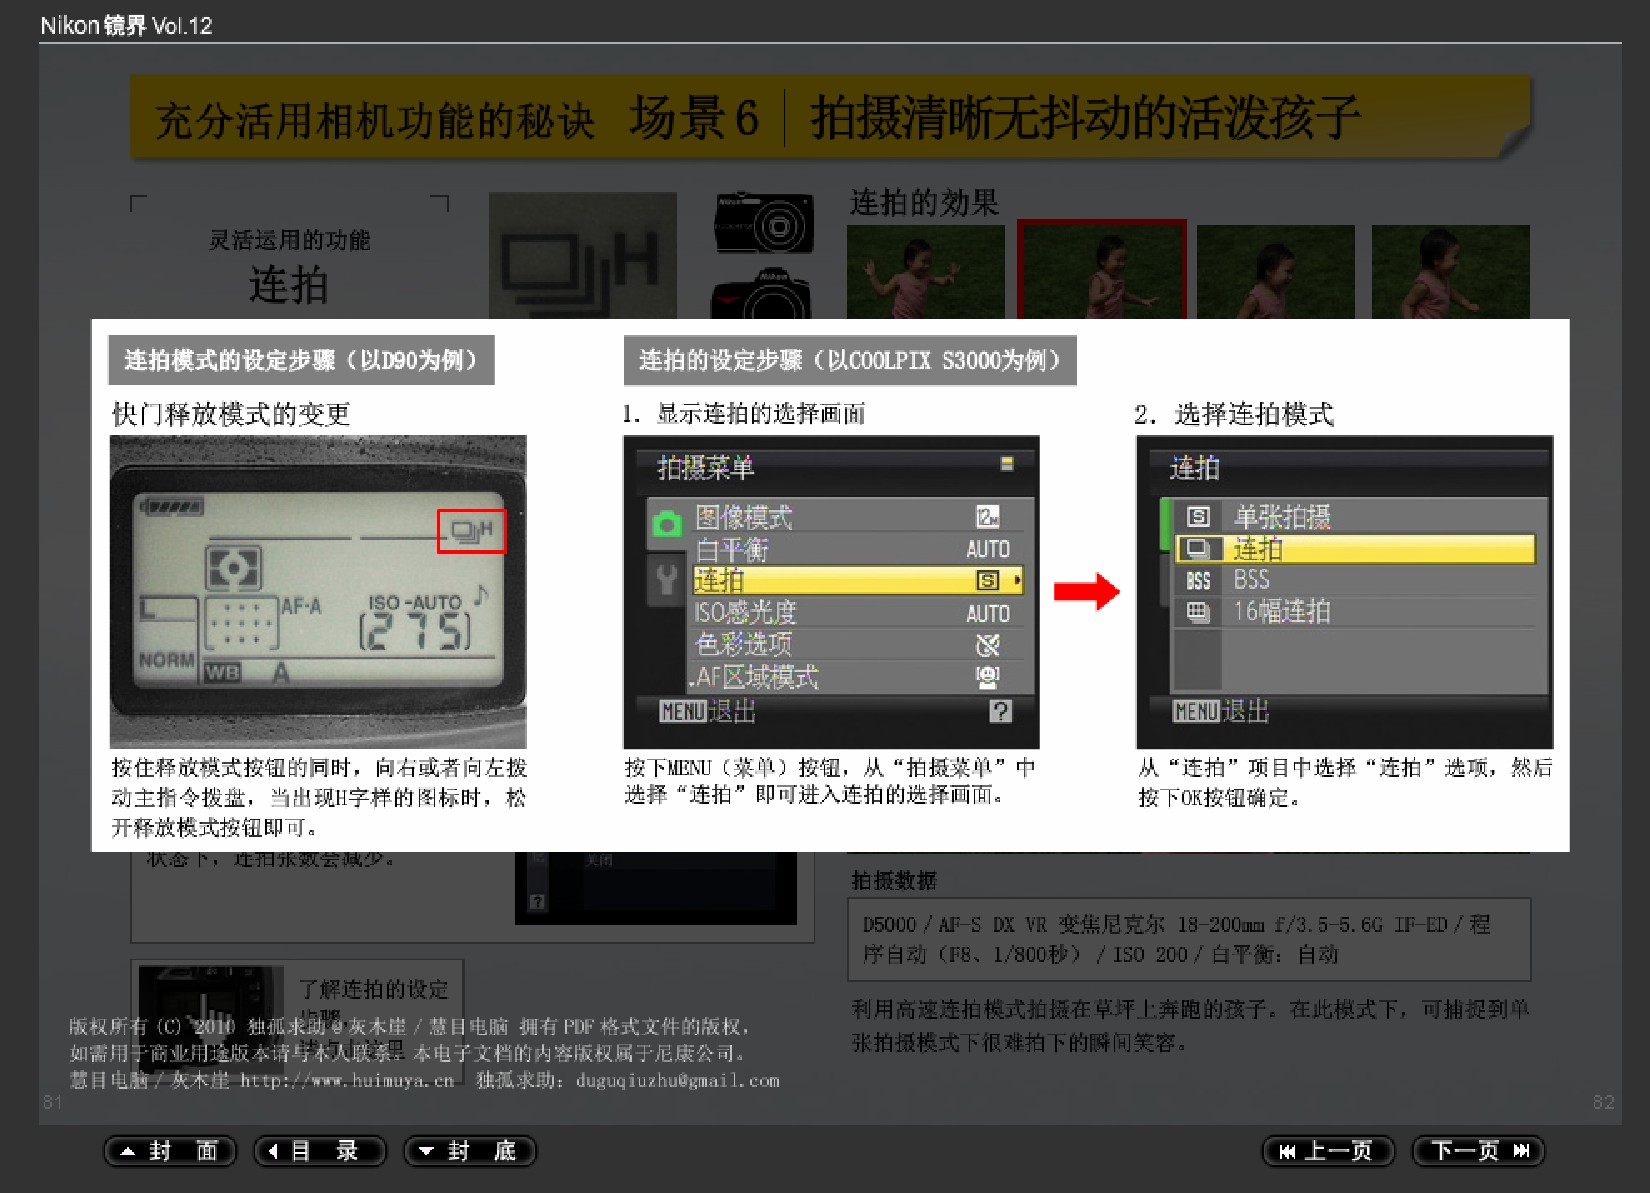Jump to 封底 (back cover) button
Screen dimensions: 1650x1193
(x=470, y=1151)
